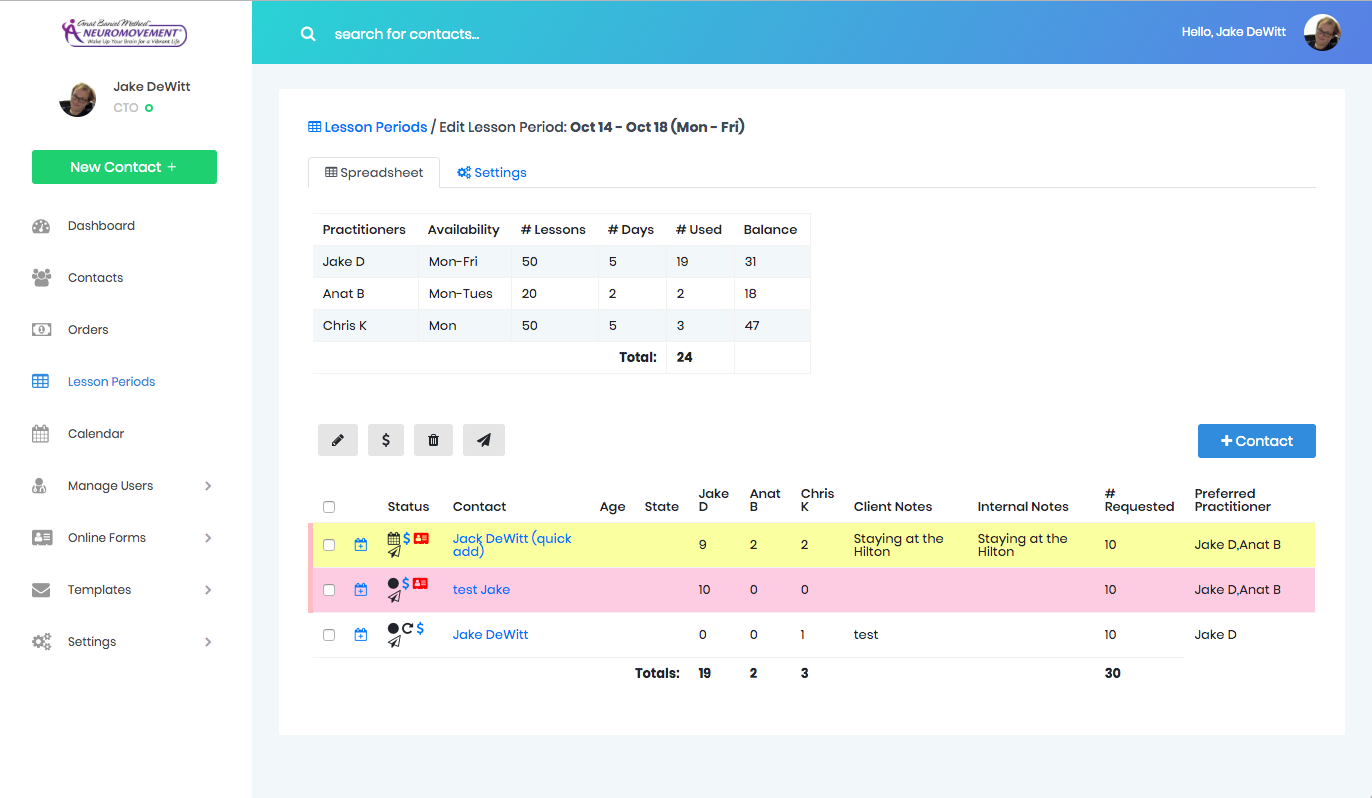Click the search magnifier icon
The width and height of the screenshot is (1372, 798).
click(308, 34)
